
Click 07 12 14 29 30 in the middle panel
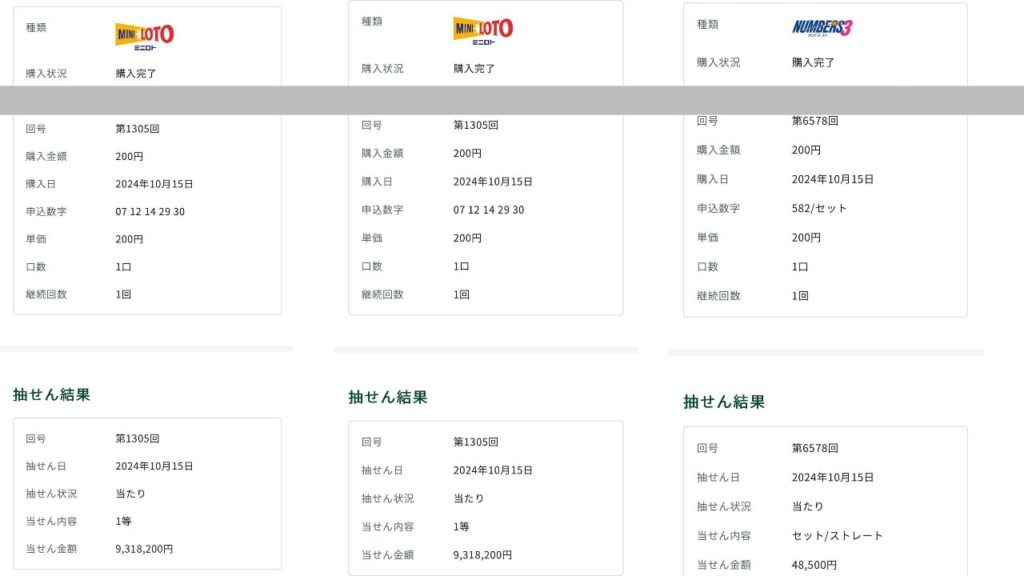(x=488, y=210)
